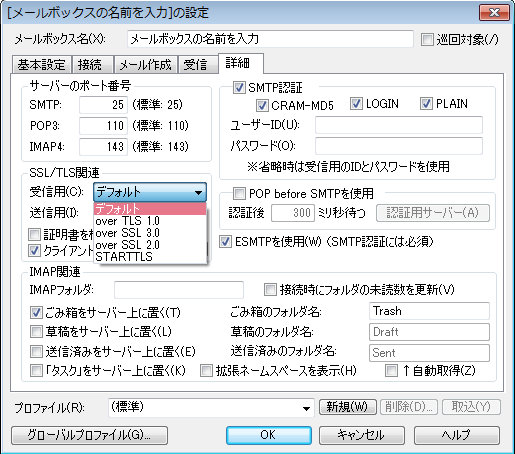Toggle LOGIN authentication checkbox
Screen dimensions: 515x454
point(356,104)
